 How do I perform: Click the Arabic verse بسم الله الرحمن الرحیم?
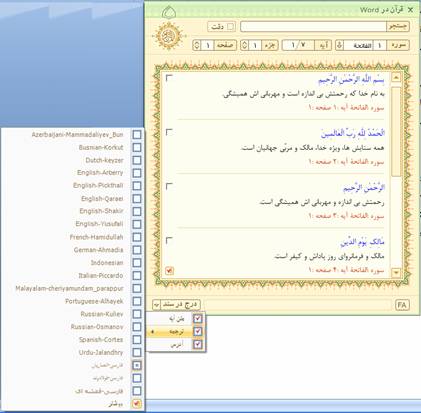tap(351, 80)
